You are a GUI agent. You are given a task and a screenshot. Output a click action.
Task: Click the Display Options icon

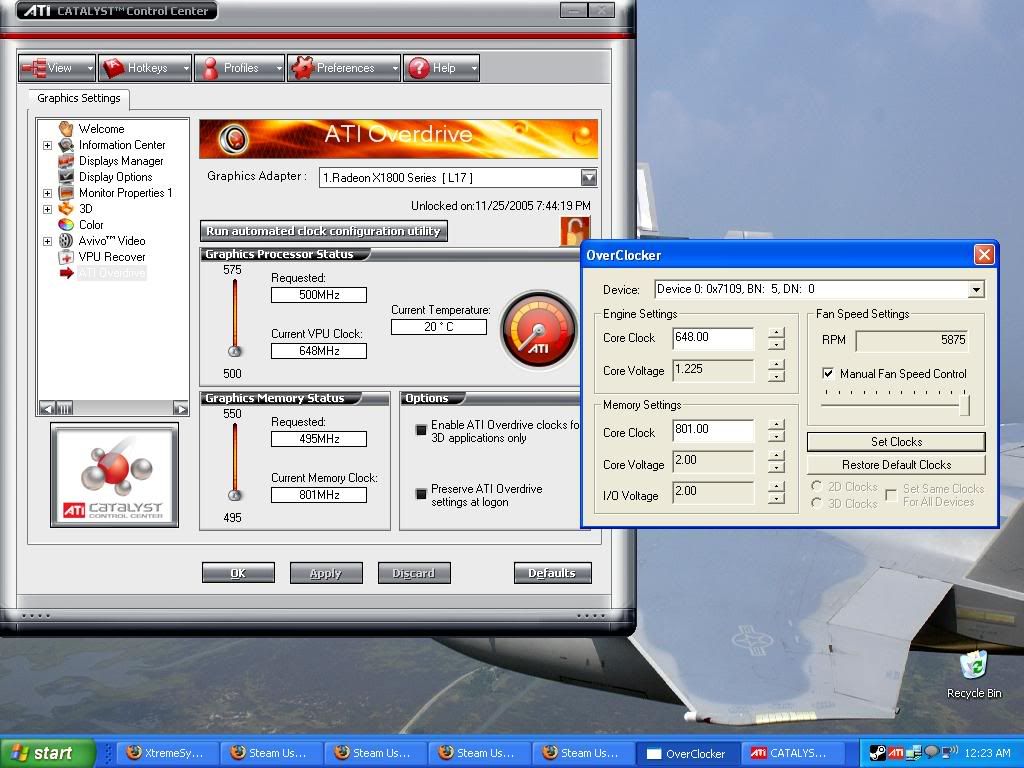click(66, 176)
